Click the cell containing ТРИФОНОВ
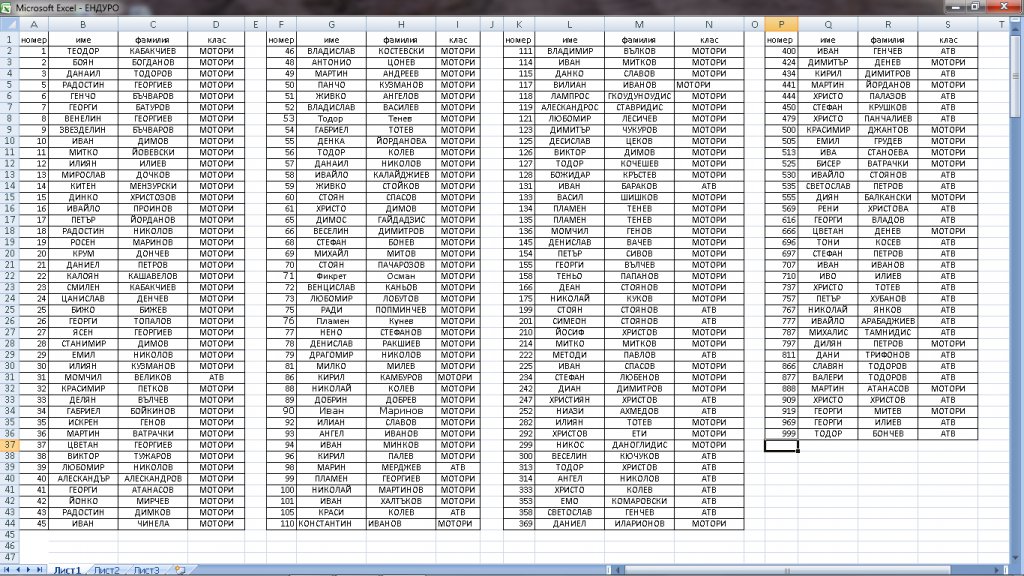This screenshot has width=1024, height=576. (888, 355)
